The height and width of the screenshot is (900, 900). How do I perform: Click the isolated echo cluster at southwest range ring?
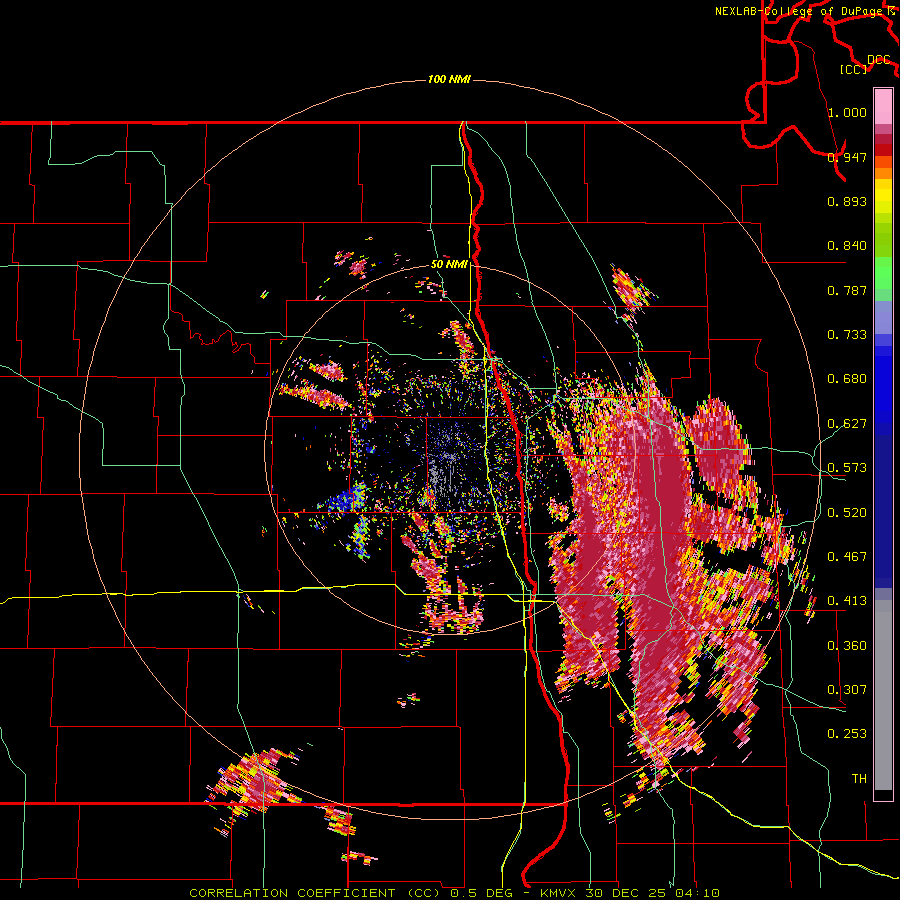pos(255,781)
